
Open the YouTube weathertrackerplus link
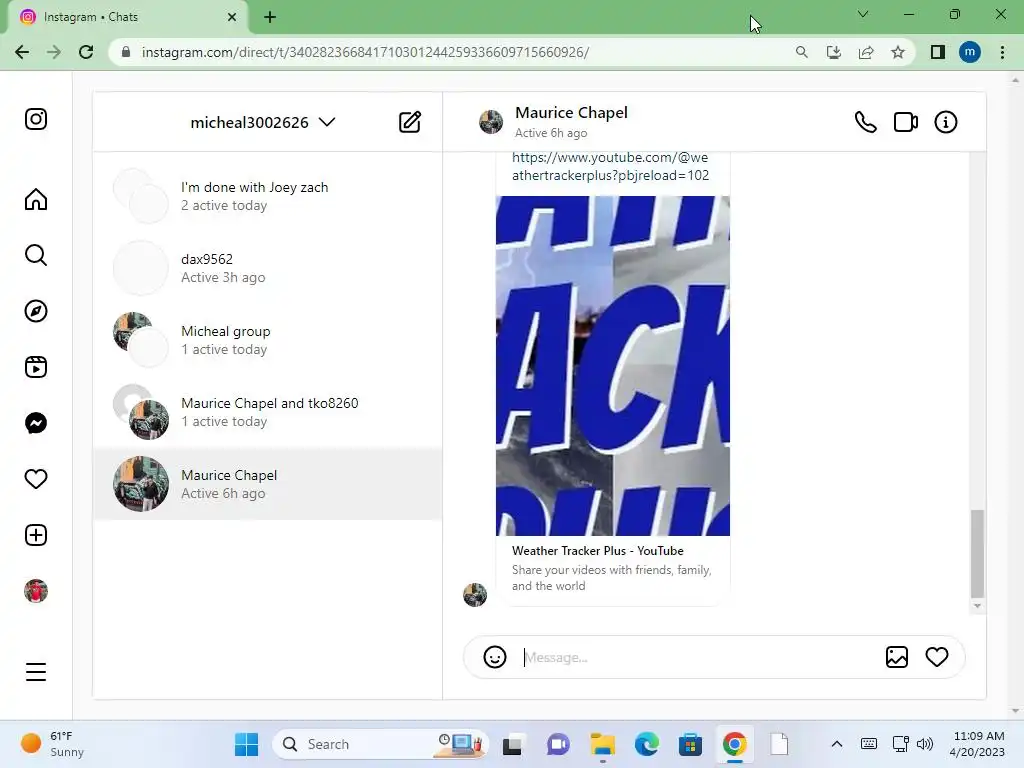coord(610,167)
